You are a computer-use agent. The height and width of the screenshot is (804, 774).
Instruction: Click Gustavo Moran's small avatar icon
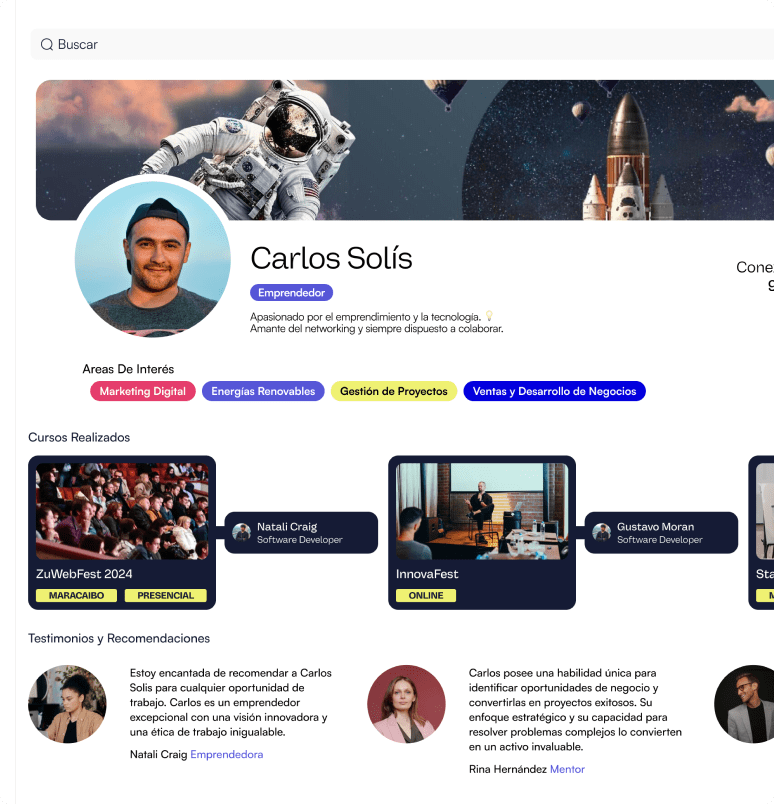[602, 532]
